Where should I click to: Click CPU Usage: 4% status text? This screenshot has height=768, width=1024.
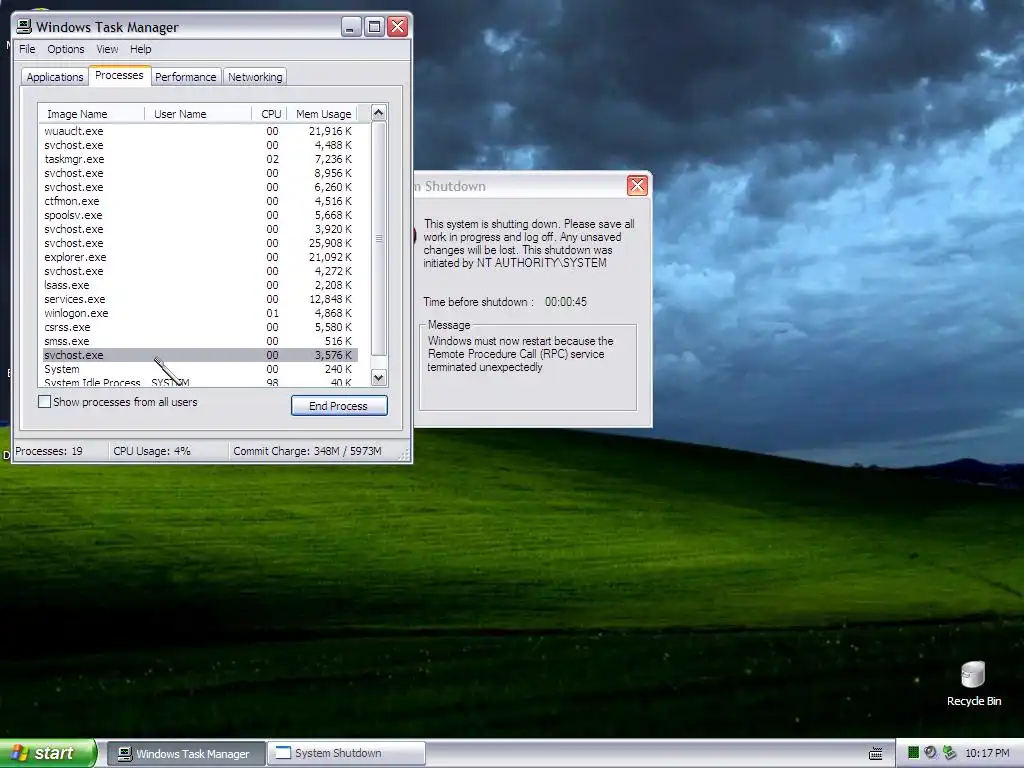[152, 451]
